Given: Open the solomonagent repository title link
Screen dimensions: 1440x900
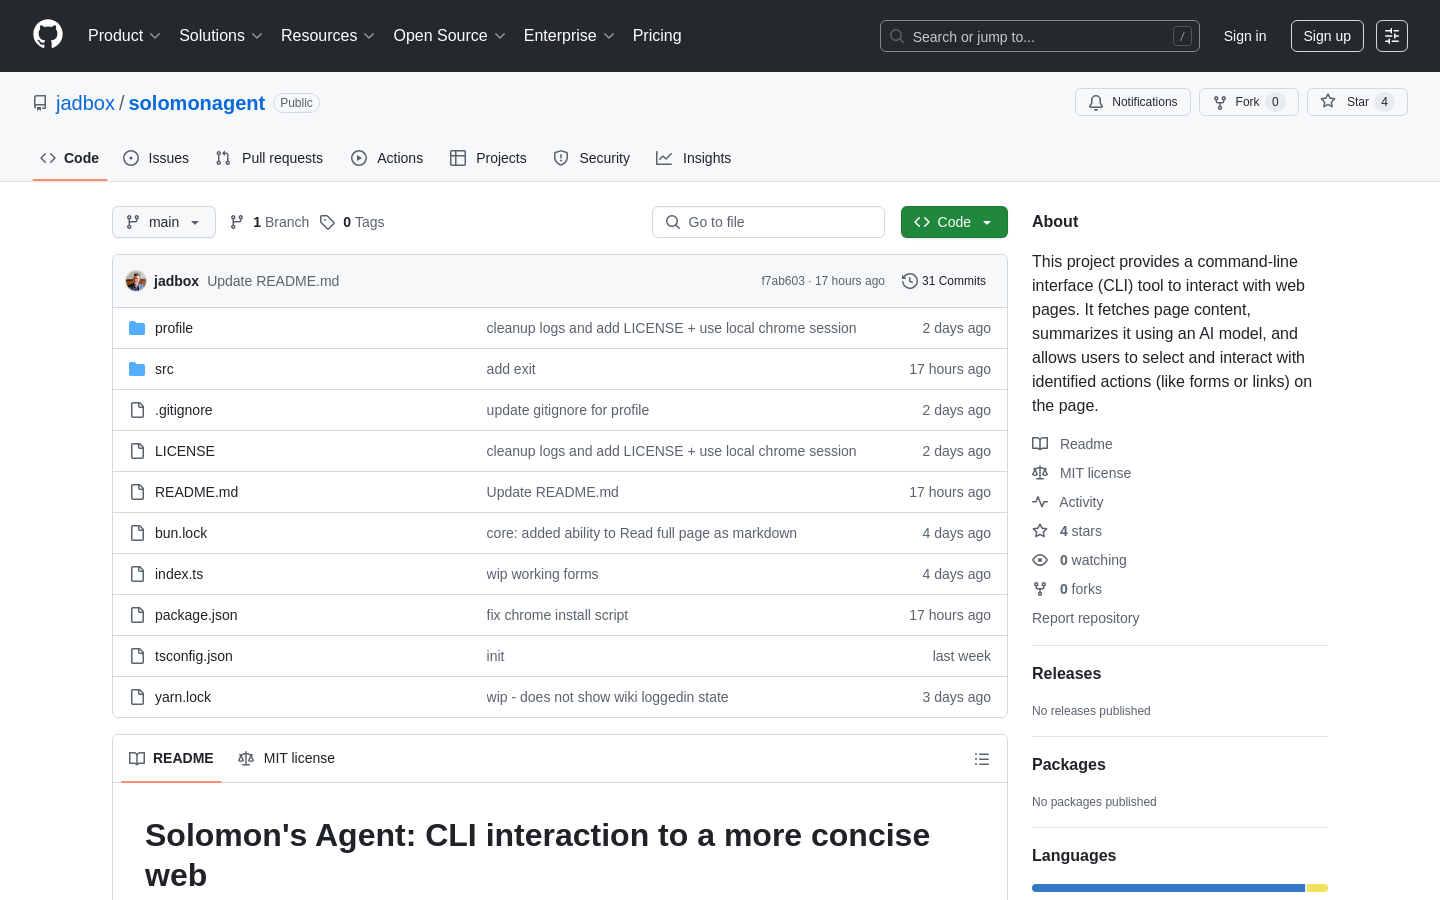Looking at the screenshot, I should coord(197,103).
